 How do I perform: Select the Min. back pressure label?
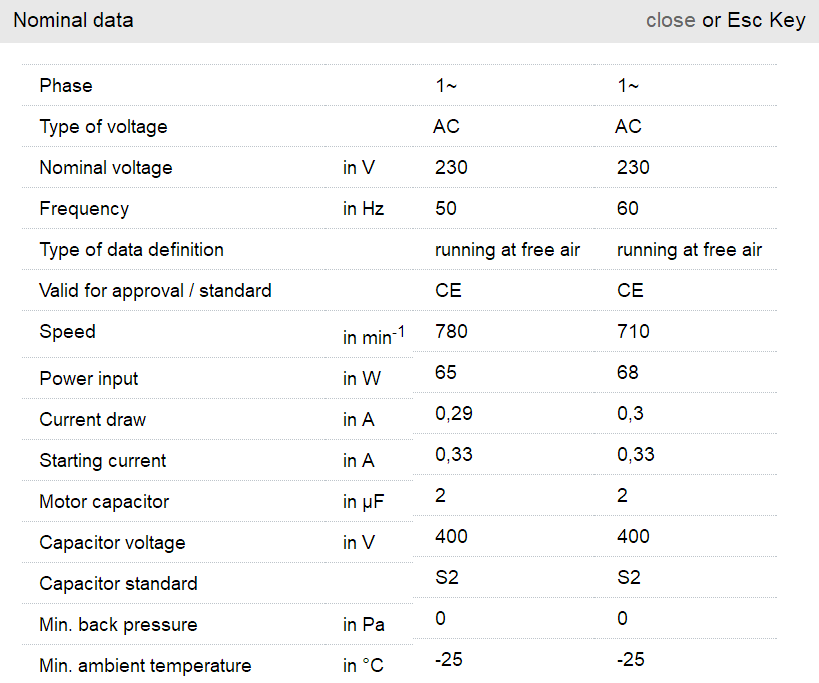[x=118, y=625]
